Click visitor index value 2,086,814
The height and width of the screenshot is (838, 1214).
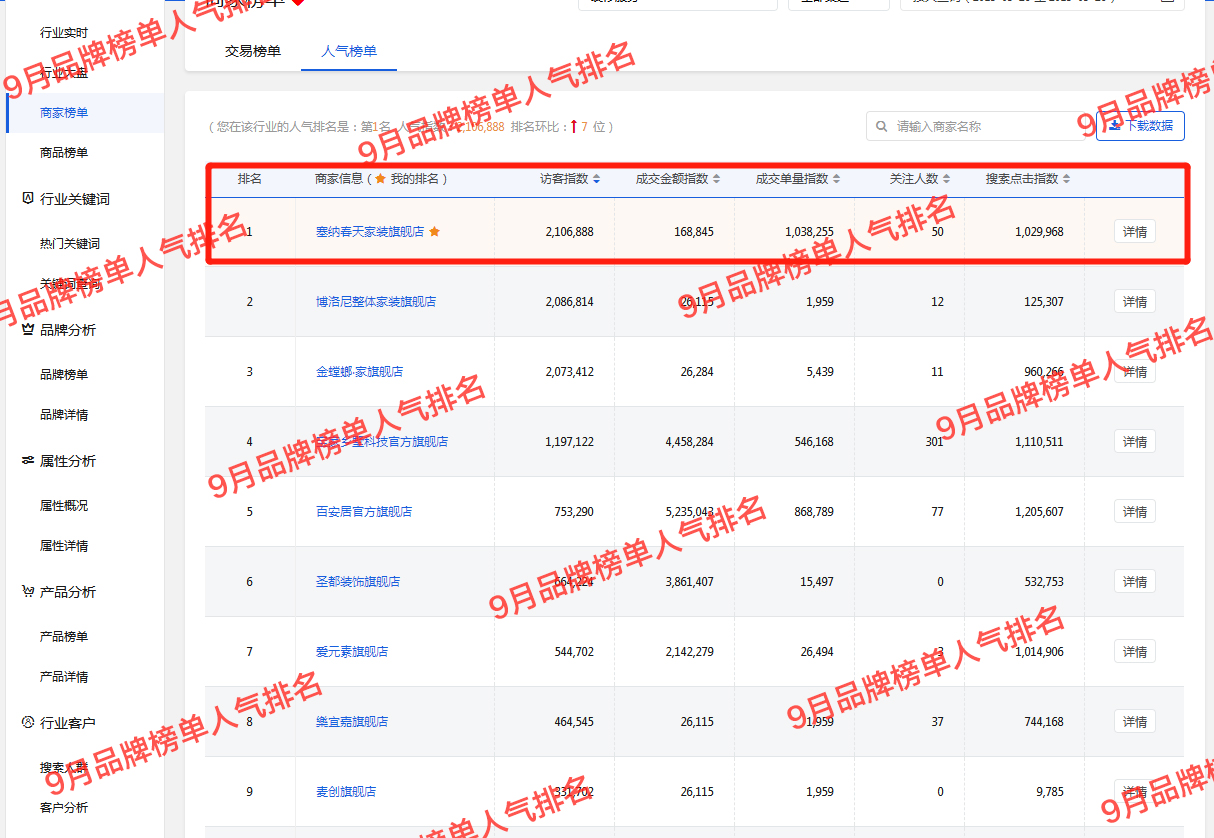point(570,302)
